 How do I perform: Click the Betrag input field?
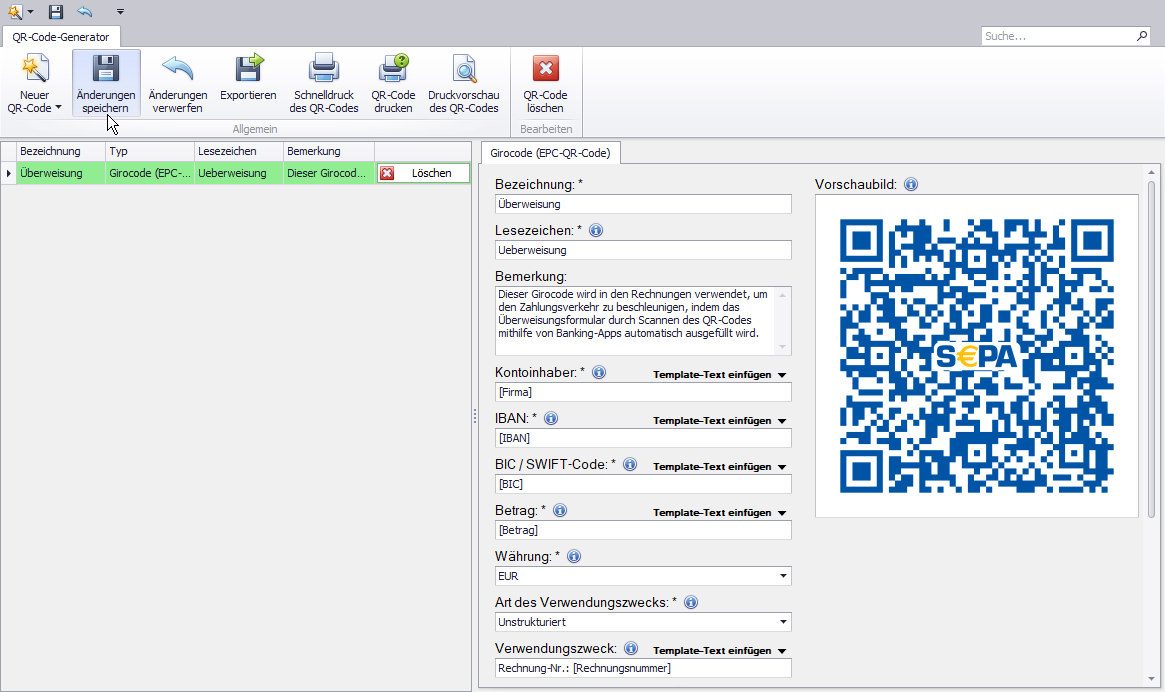pos(643,531)
